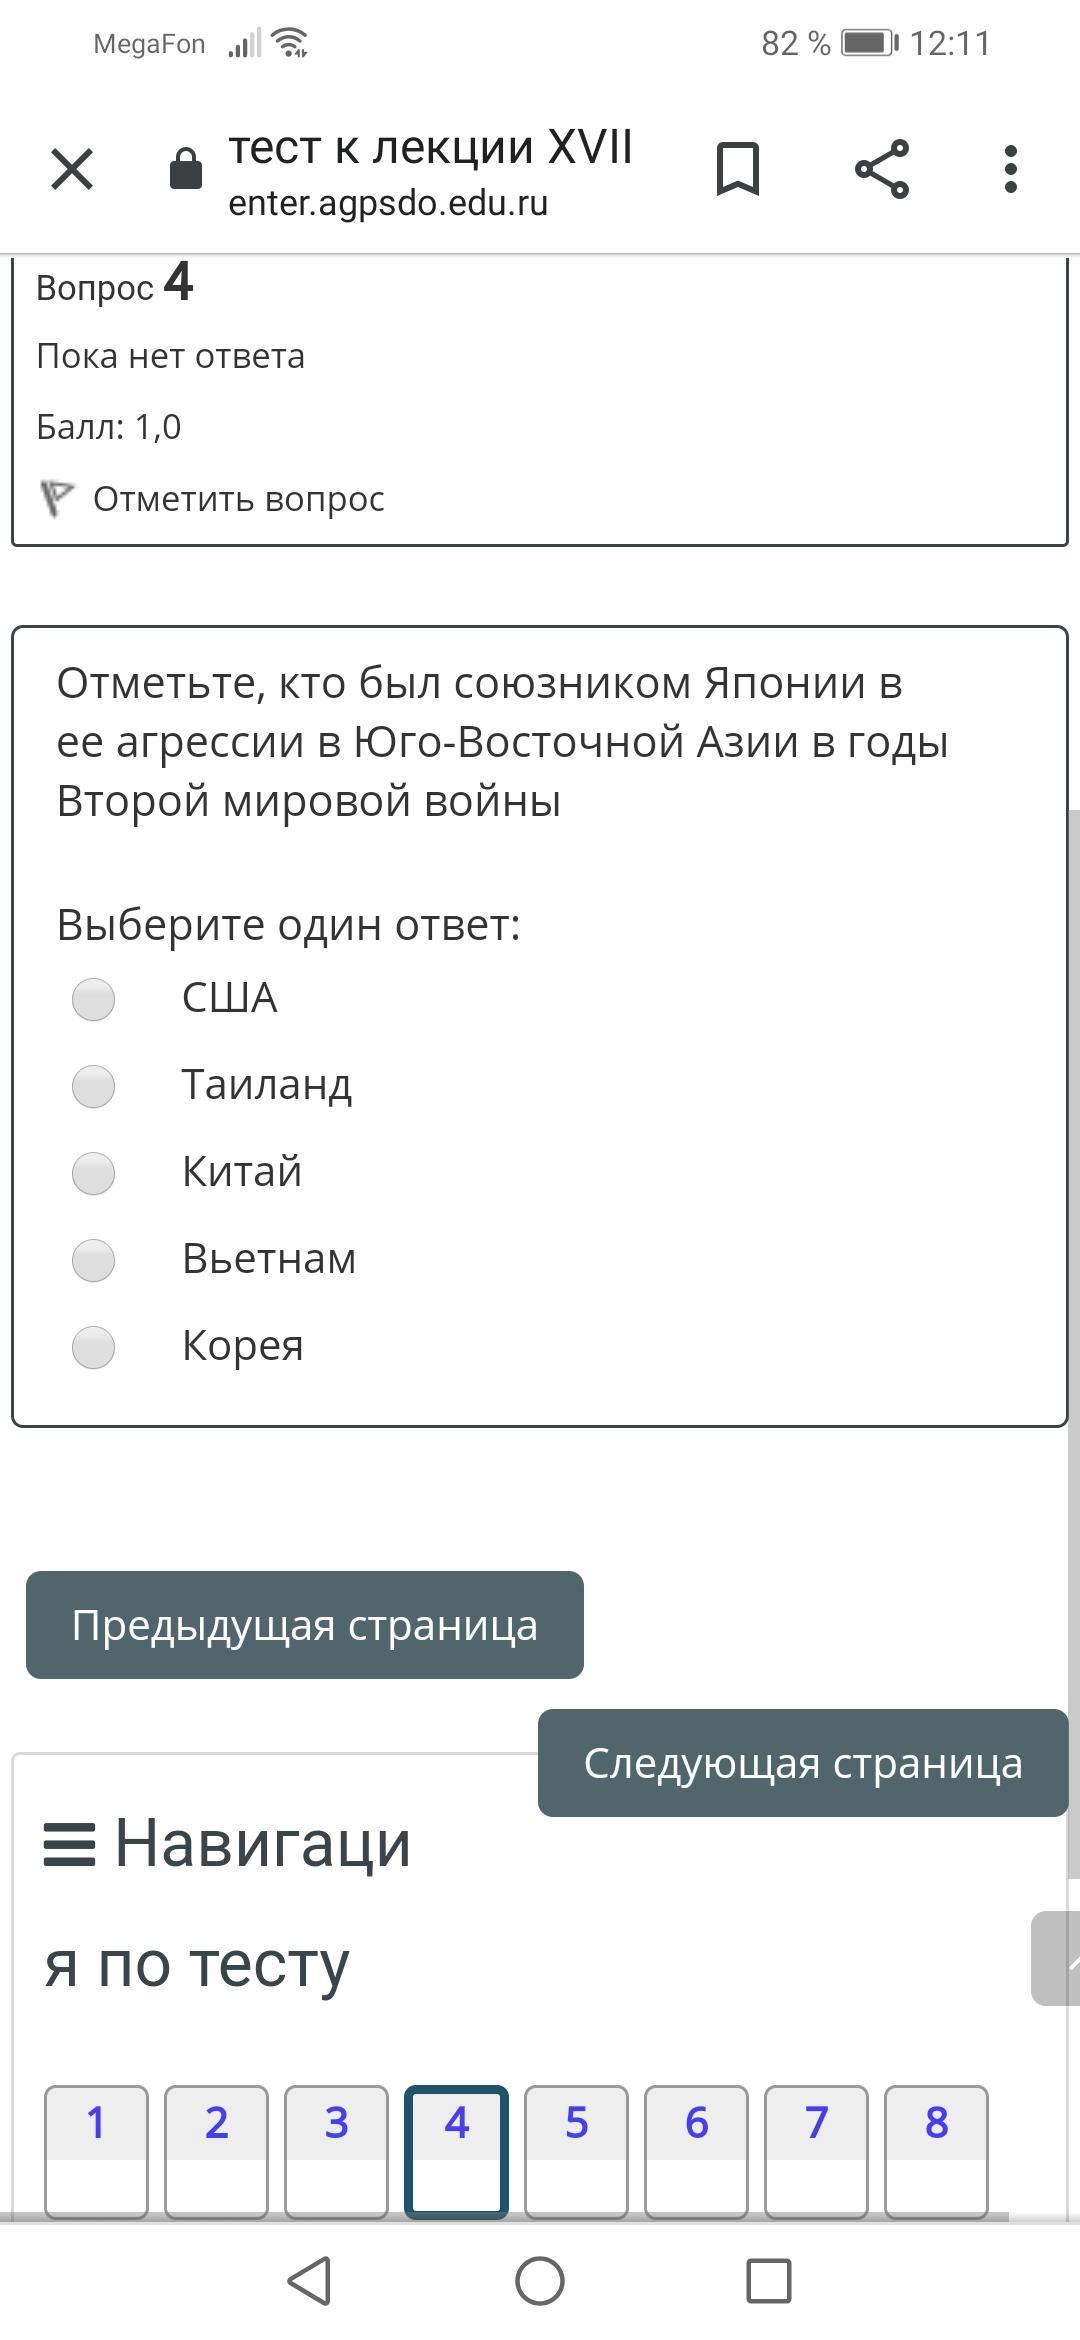Mark Корея as the answer
Image resolution: width=1080 pixels, height=2340 pixels.
click(x=94, y=1347)
